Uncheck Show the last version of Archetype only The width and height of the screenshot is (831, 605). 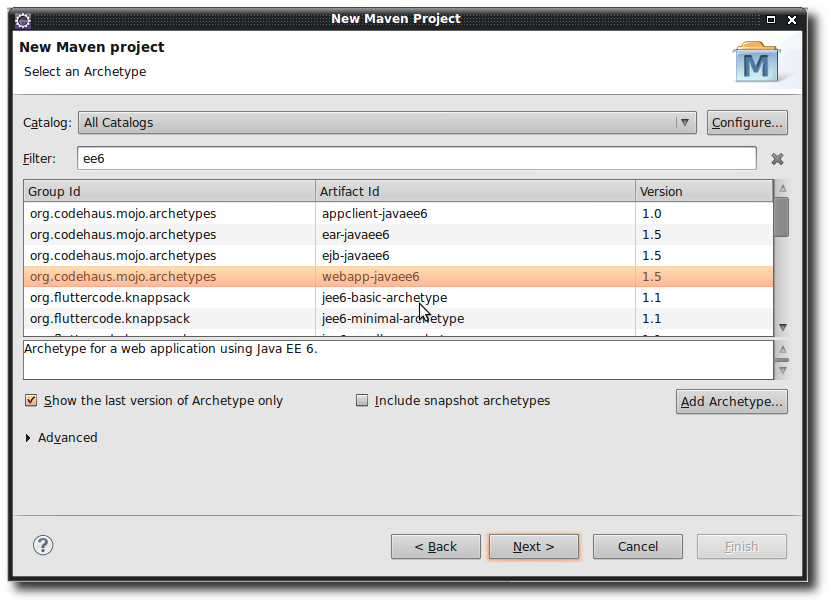tap(31, 401)
